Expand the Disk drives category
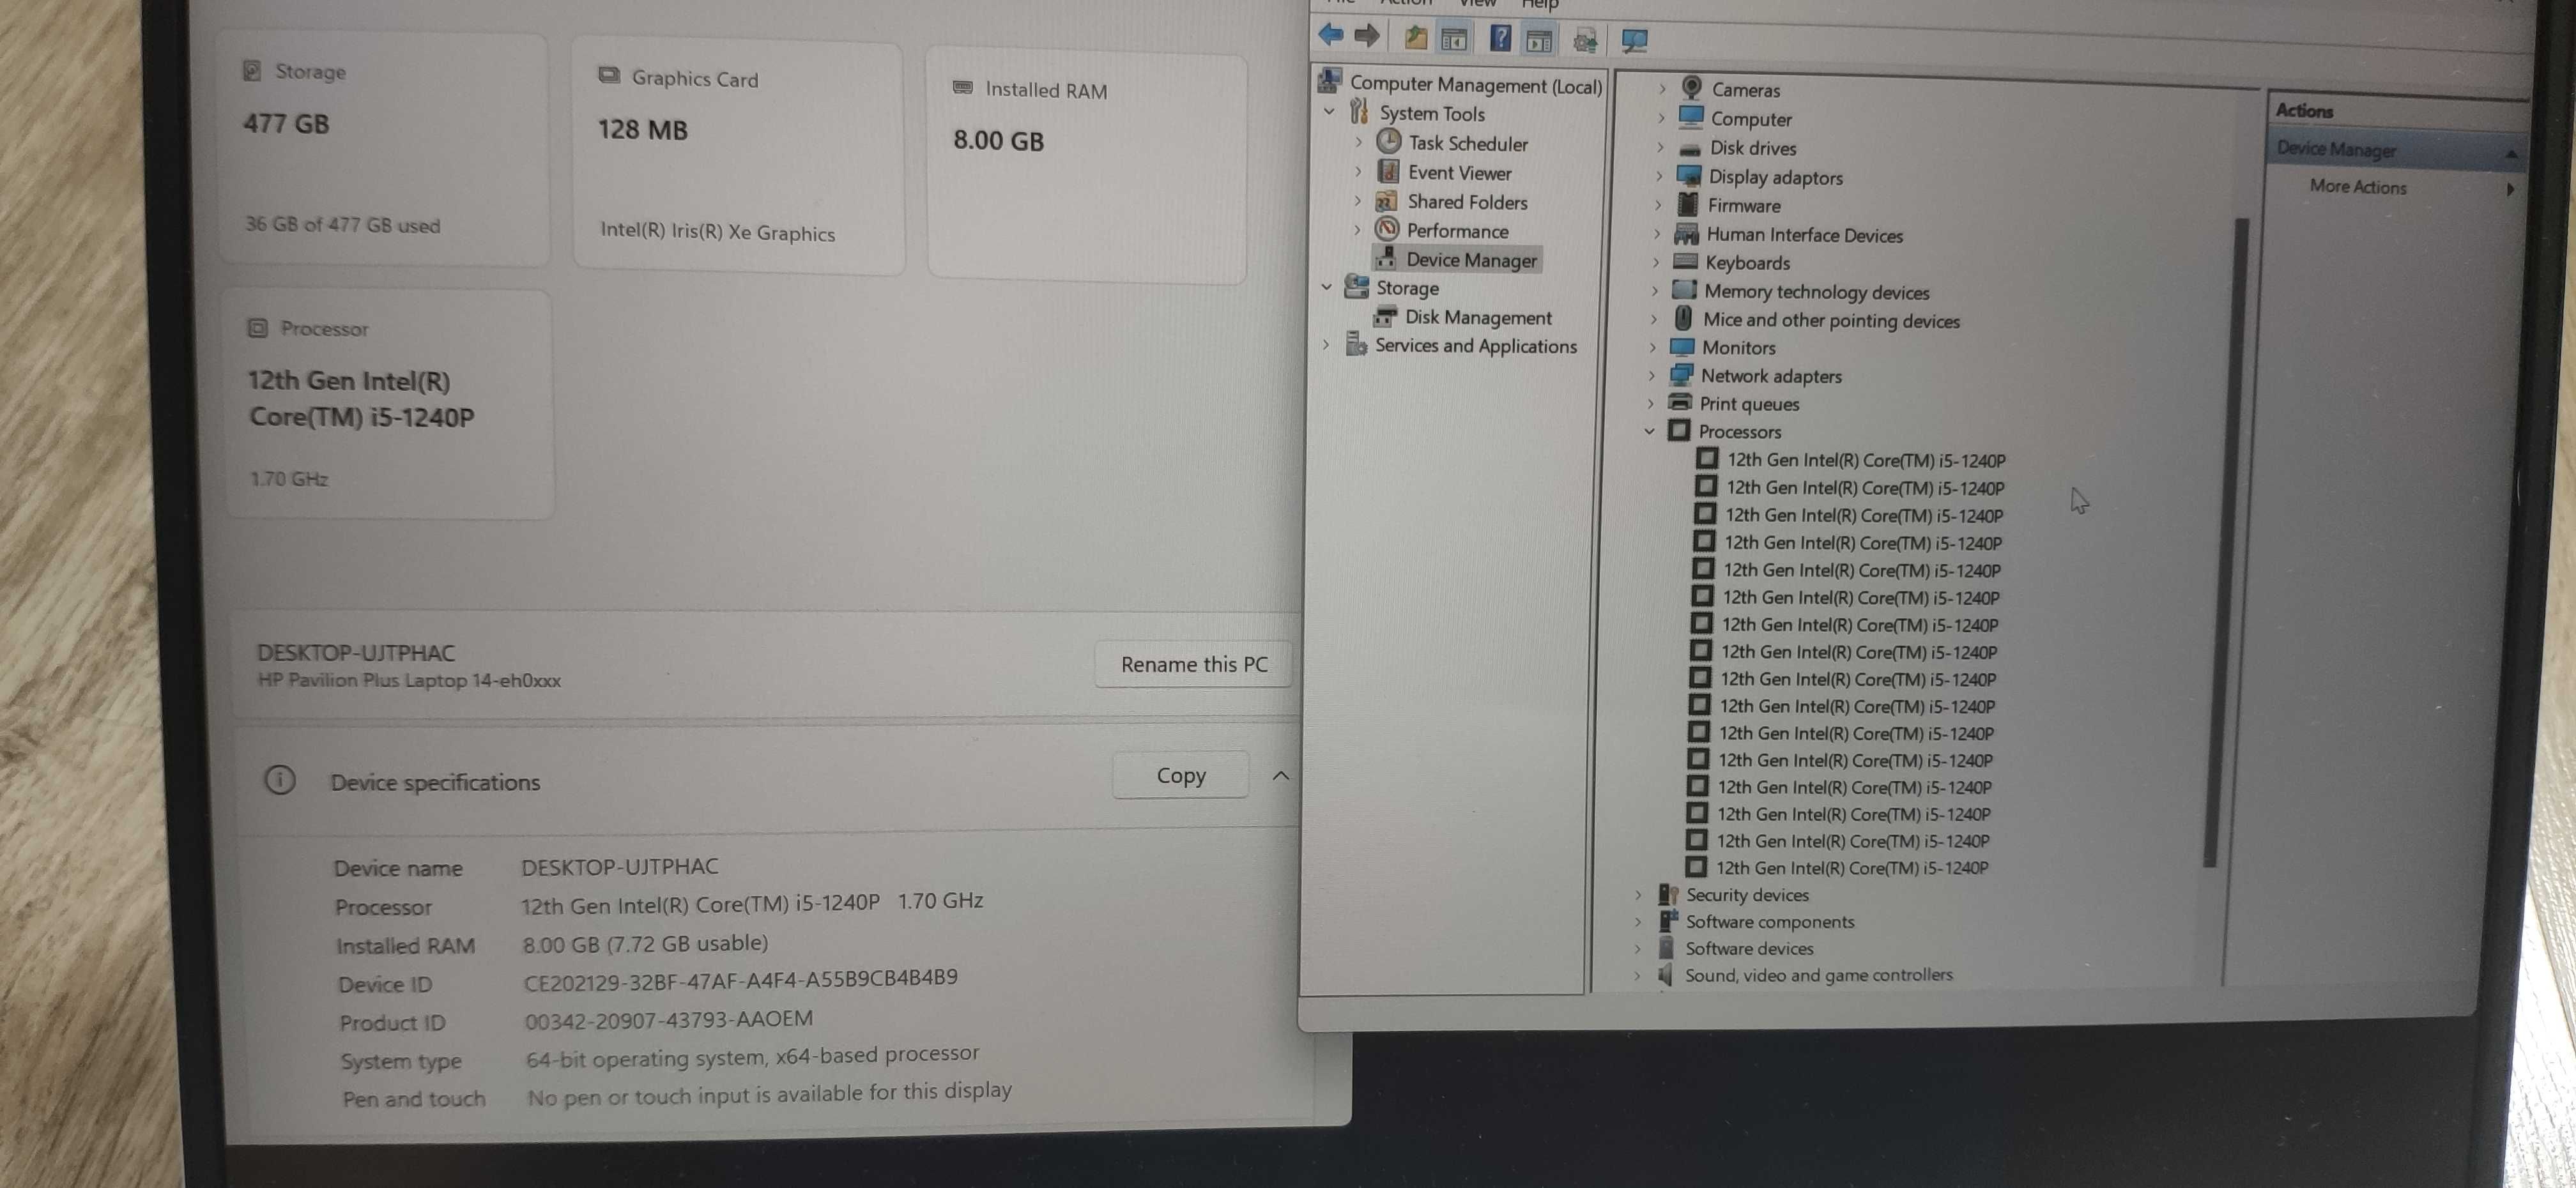The width and height of the screenshot is (2576, 1188). pyautogui.click(x=1660, y=147)
